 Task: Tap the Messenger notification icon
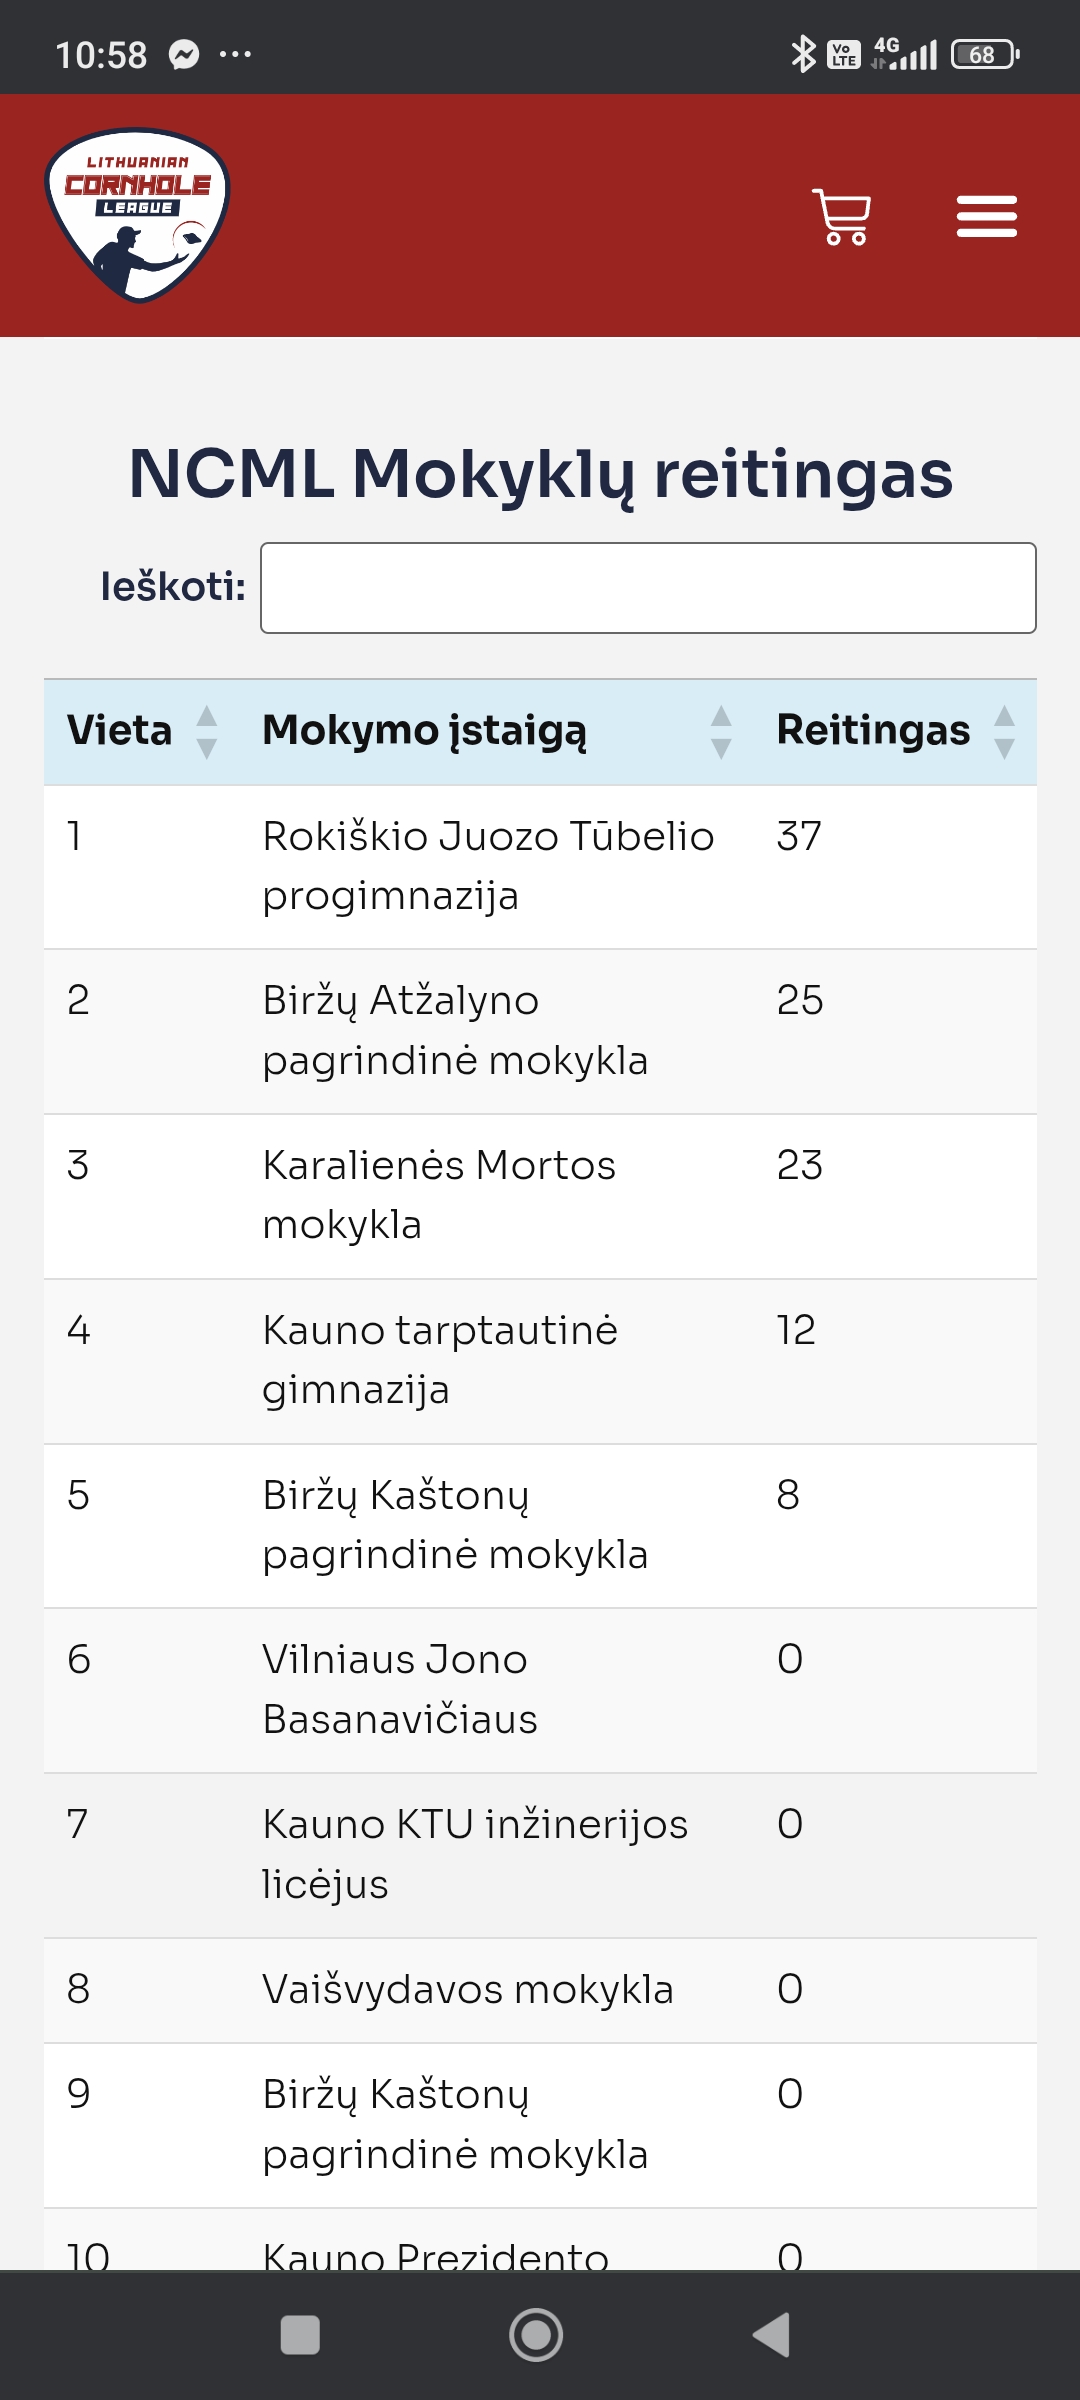pyautogui.click(x=184, y=54)
